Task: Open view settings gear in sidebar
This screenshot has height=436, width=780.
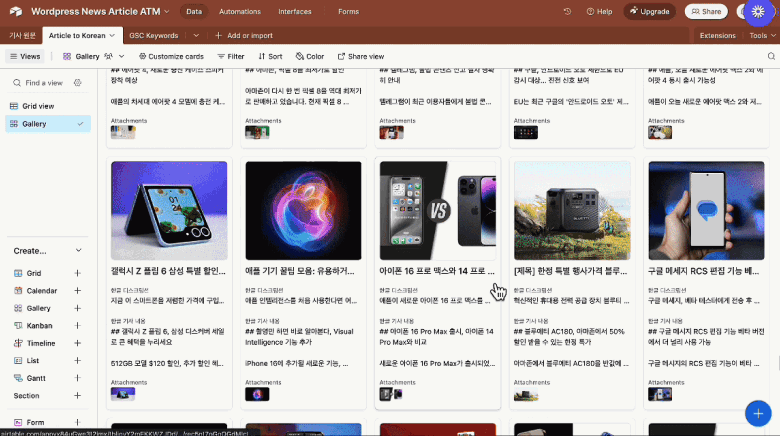Action: coord(80,83)
